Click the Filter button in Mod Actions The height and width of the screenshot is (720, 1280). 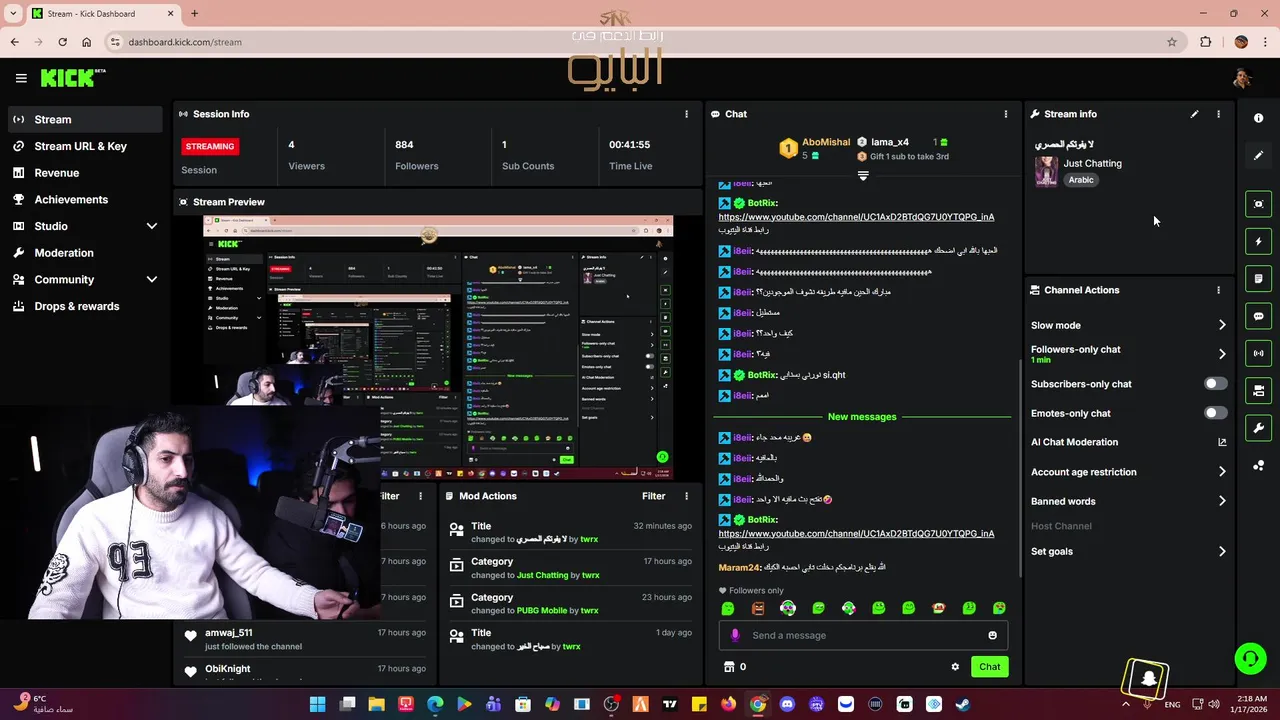pos(653,496)
